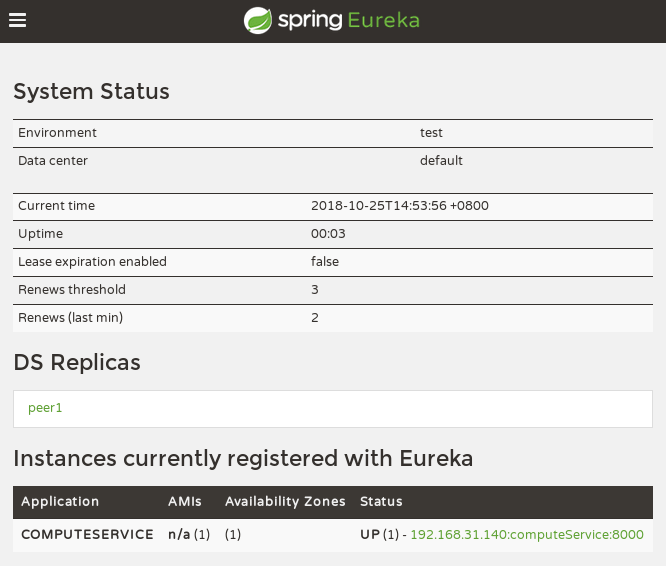Select the COMPUTESERVICE application name

point(87,535)
